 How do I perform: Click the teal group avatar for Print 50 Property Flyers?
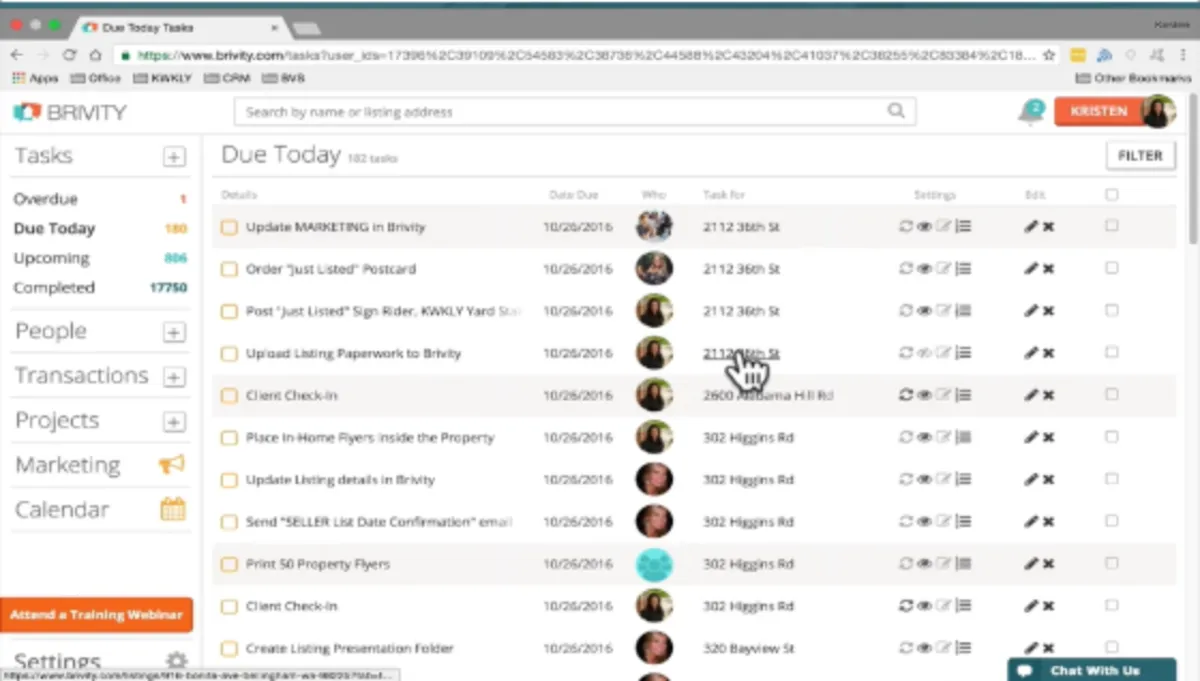654,564
